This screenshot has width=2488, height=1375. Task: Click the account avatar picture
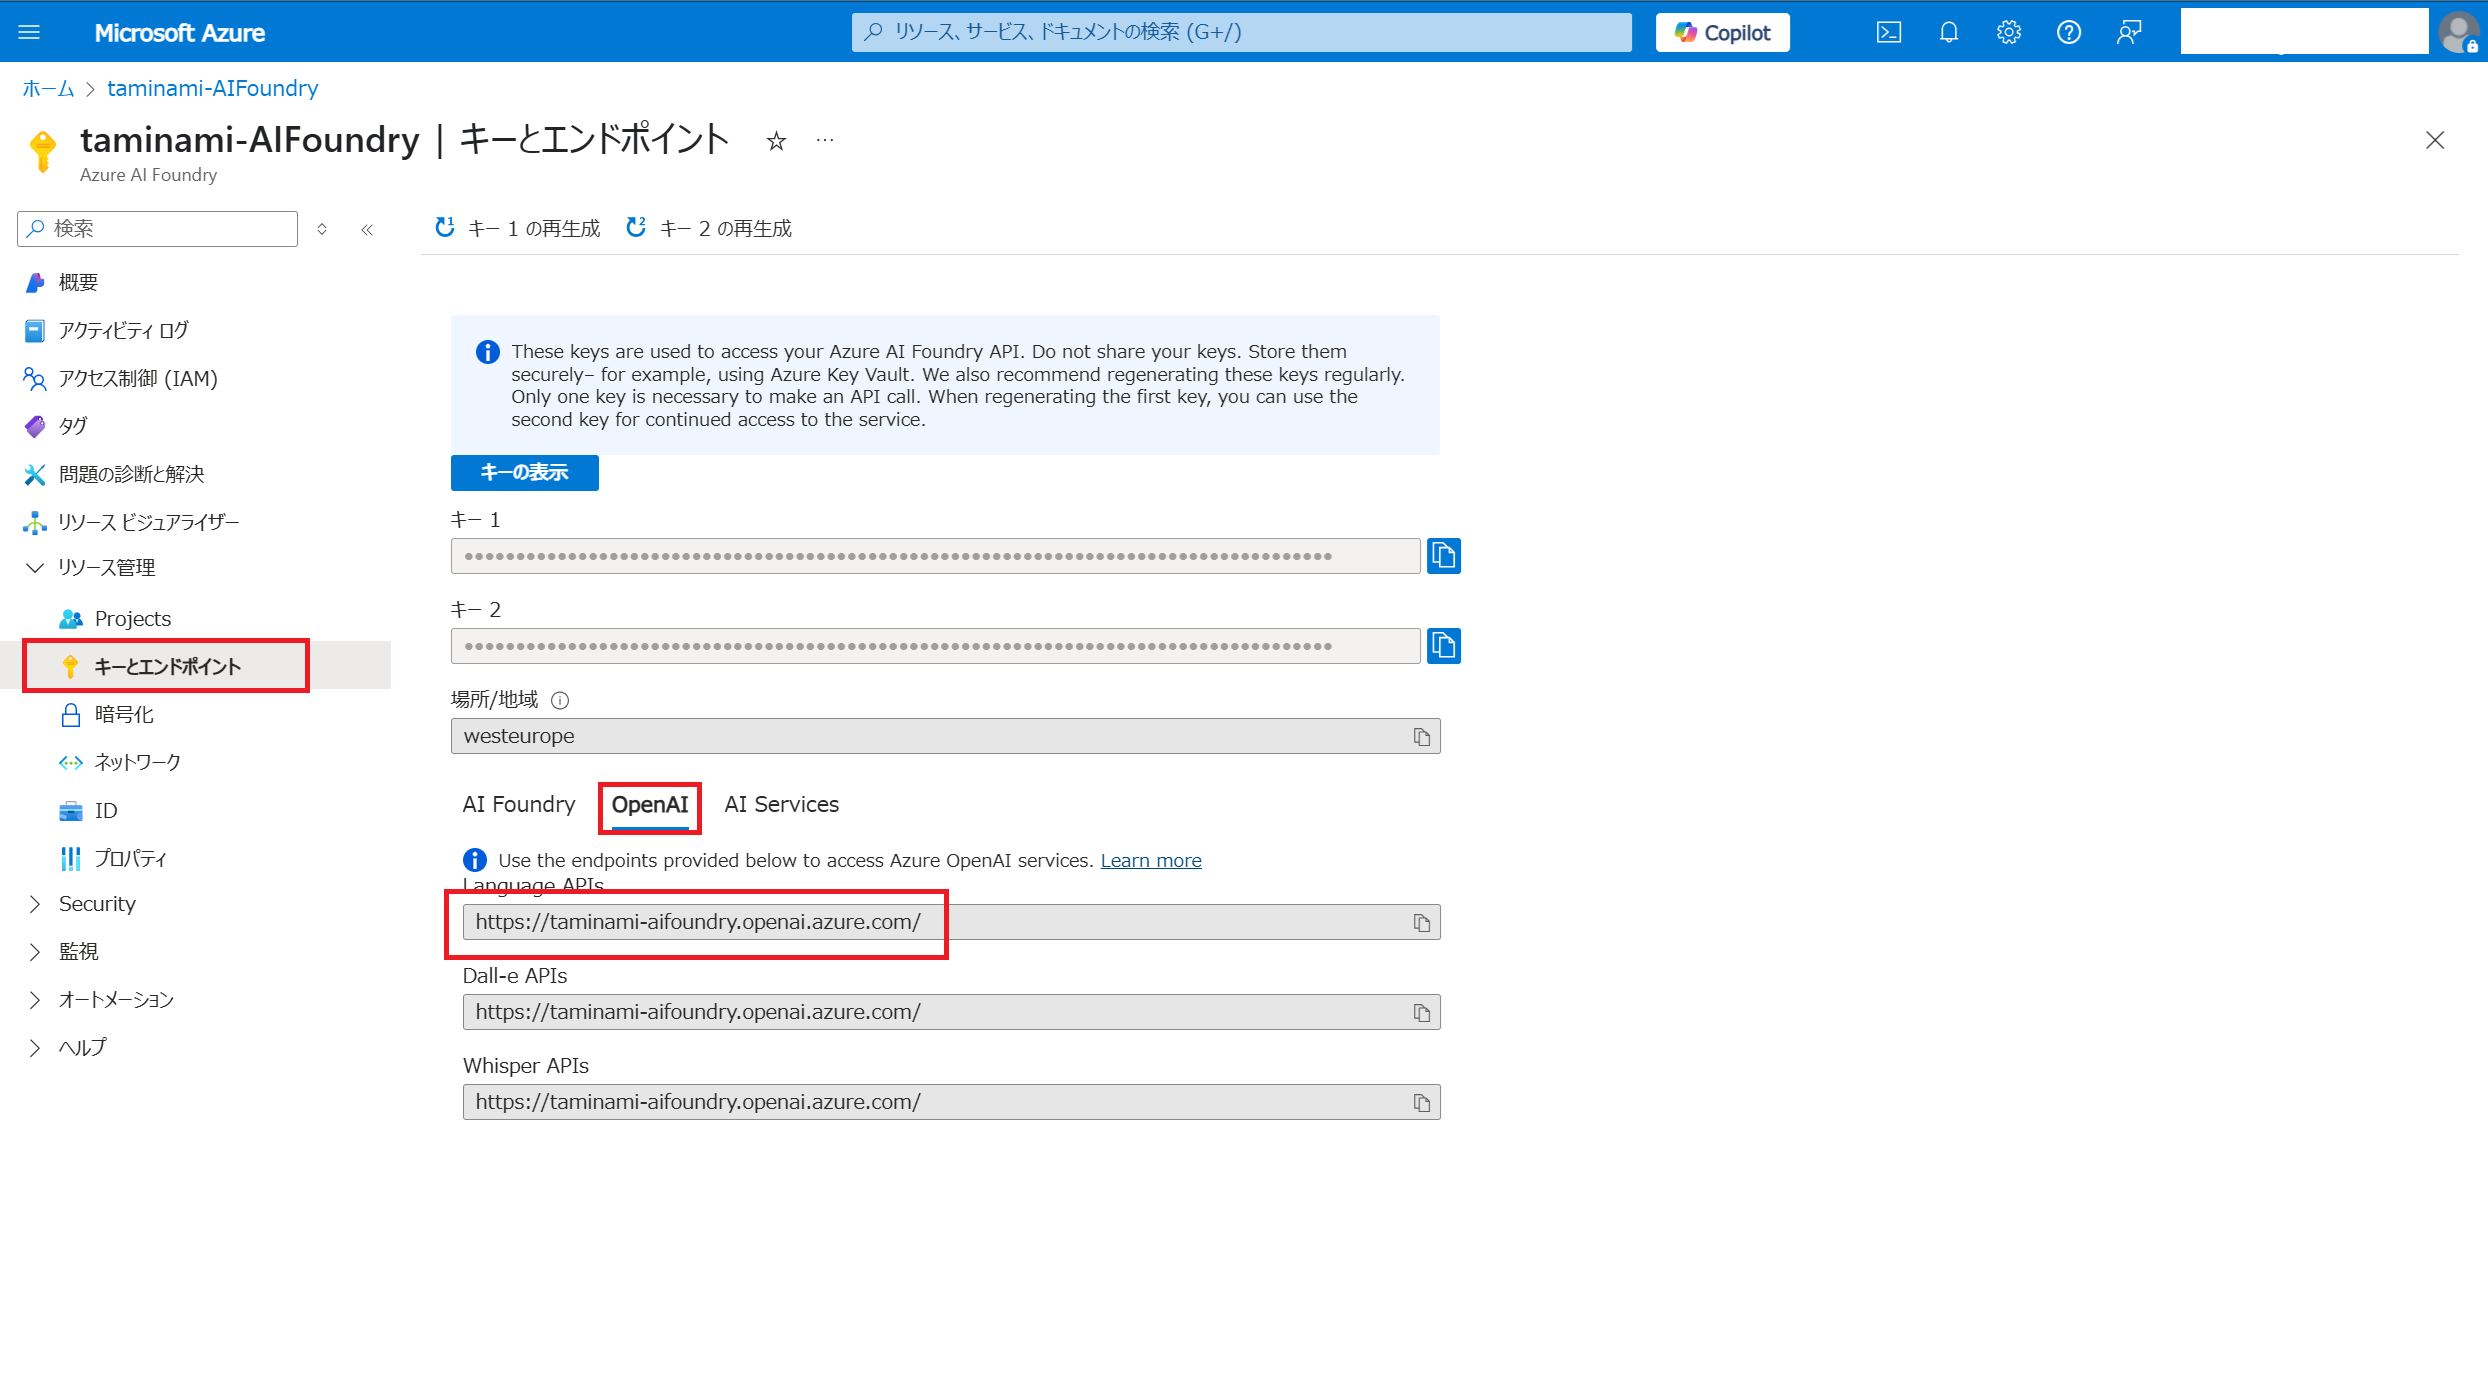(2458, 32)
